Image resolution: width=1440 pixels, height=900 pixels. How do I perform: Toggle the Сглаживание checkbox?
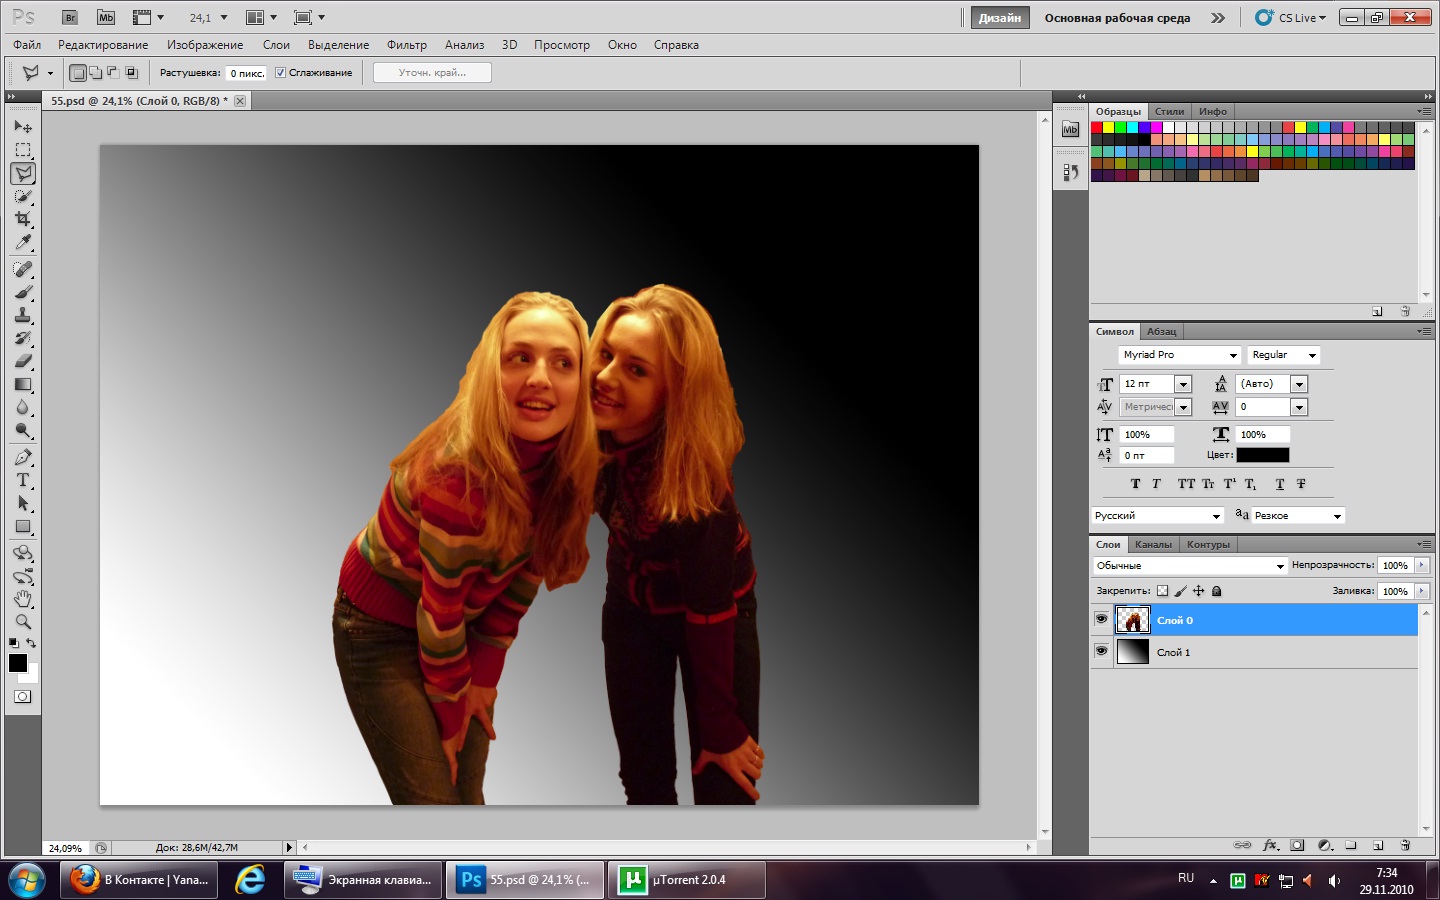pos(281,73)
